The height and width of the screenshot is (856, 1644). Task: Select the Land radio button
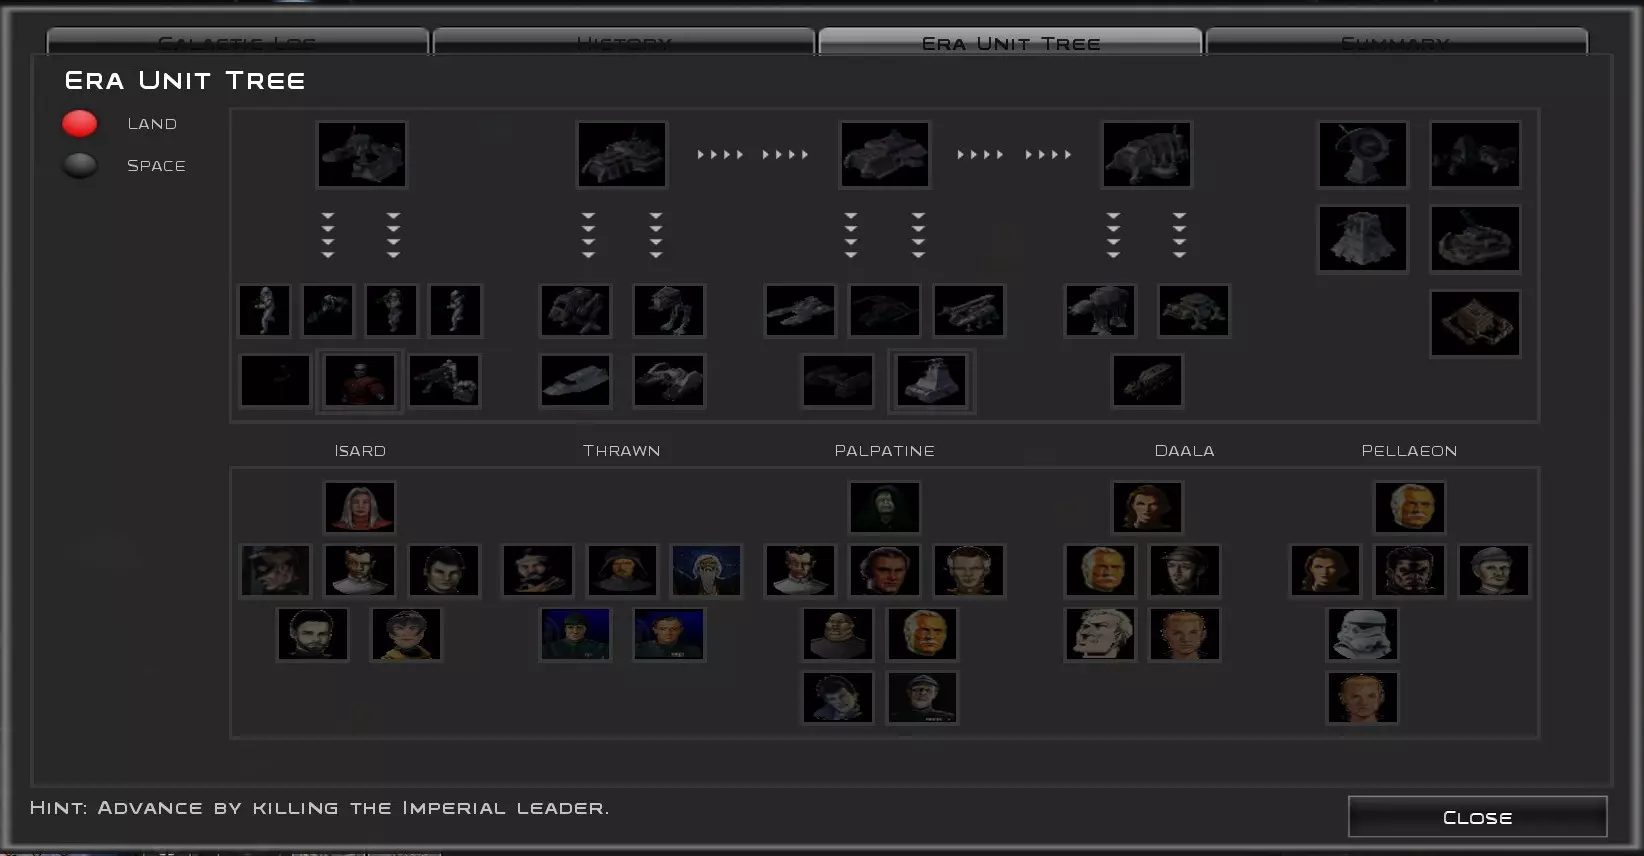tap(80, 124)
